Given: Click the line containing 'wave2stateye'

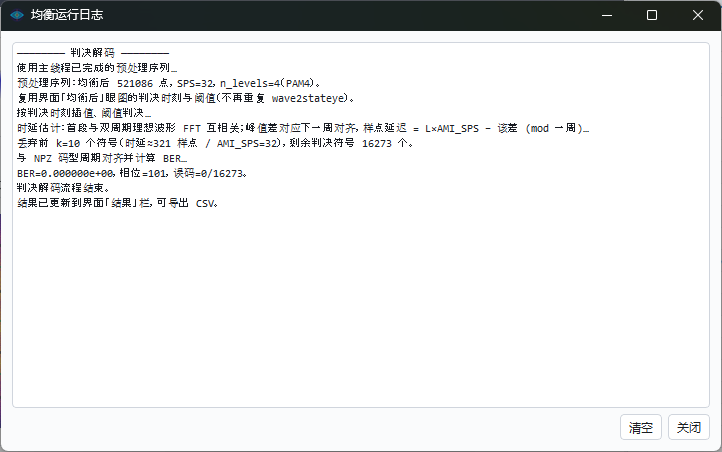Looking at the screenshot, I should click(186, 98).
